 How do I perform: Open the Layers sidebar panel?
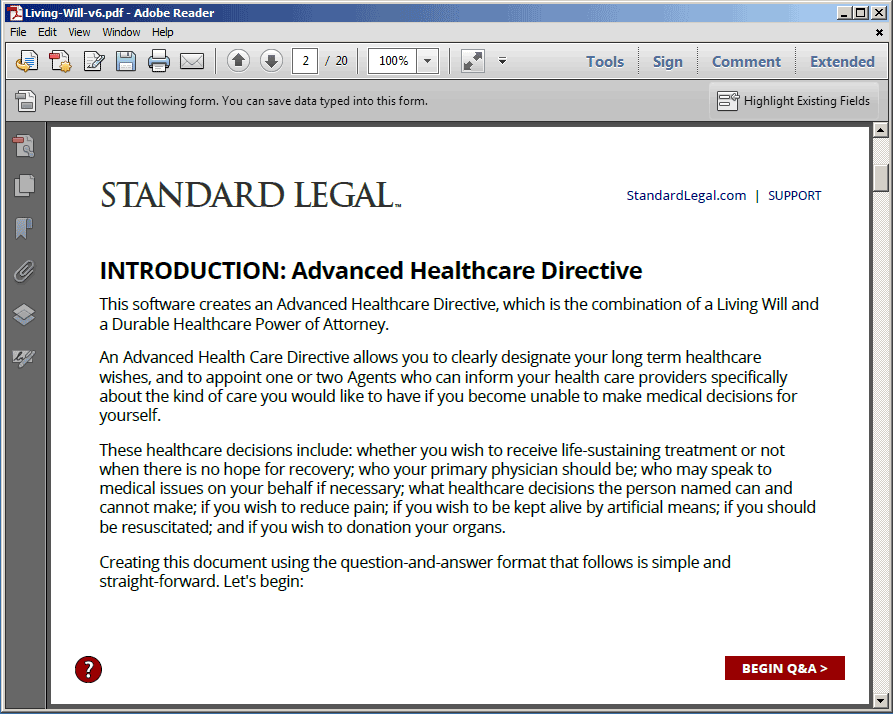click(x=24, y=314)
